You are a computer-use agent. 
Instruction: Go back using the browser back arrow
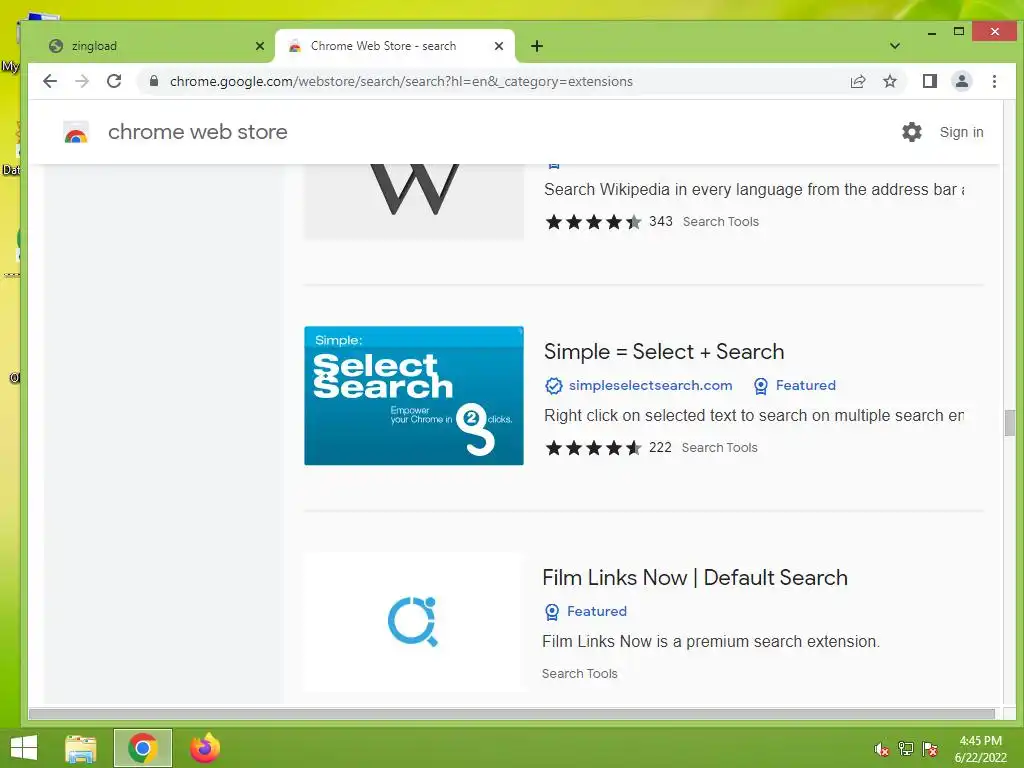(50, 81)
